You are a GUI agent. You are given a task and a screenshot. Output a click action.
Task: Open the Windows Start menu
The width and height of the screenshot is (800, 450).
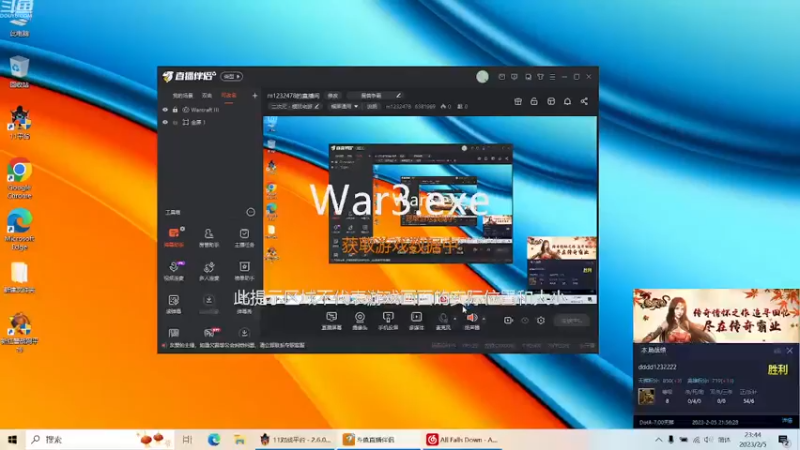pyautogui.click(x=12, y=439)
